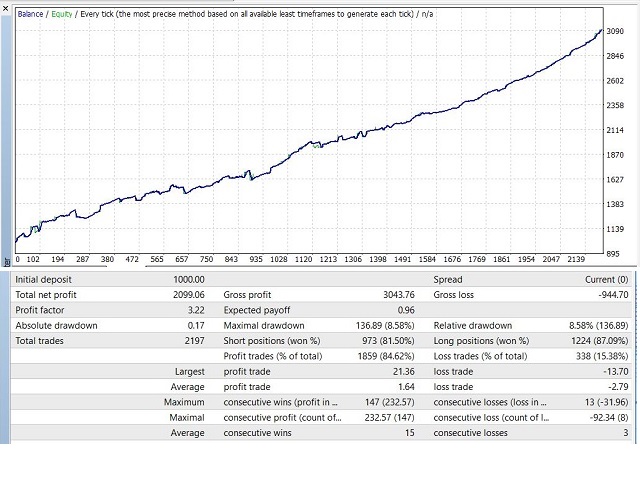Click the 3090 label on chart axis
This screenshot has height=480, width=640.
point(615,31)
